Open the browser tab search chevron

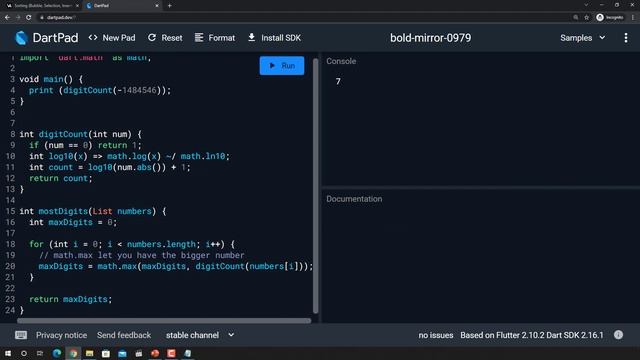click(586, 5)
